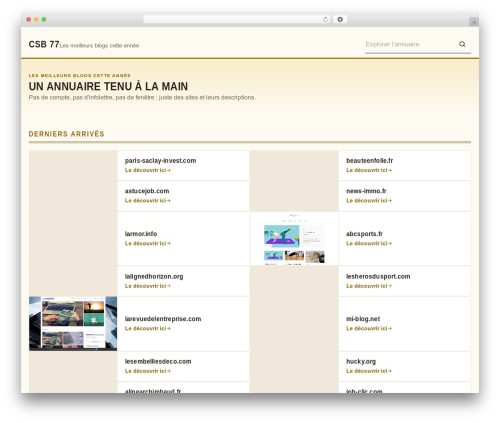Click Le découvrir ici under hucky.org
Image resolution: width=500 pixels, height=423 pixels.
point(369,371)
